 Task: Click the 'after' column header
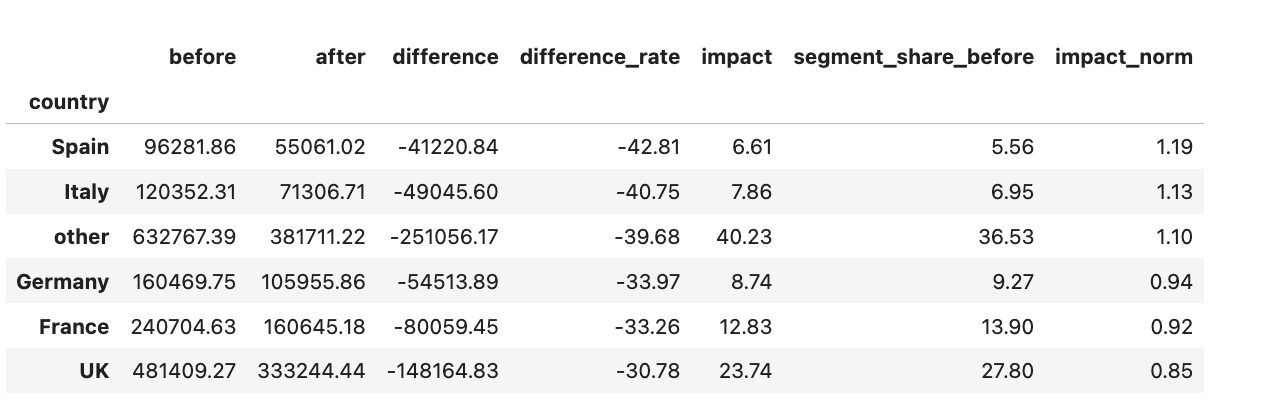pyautogui.click(x=340, y=57)
